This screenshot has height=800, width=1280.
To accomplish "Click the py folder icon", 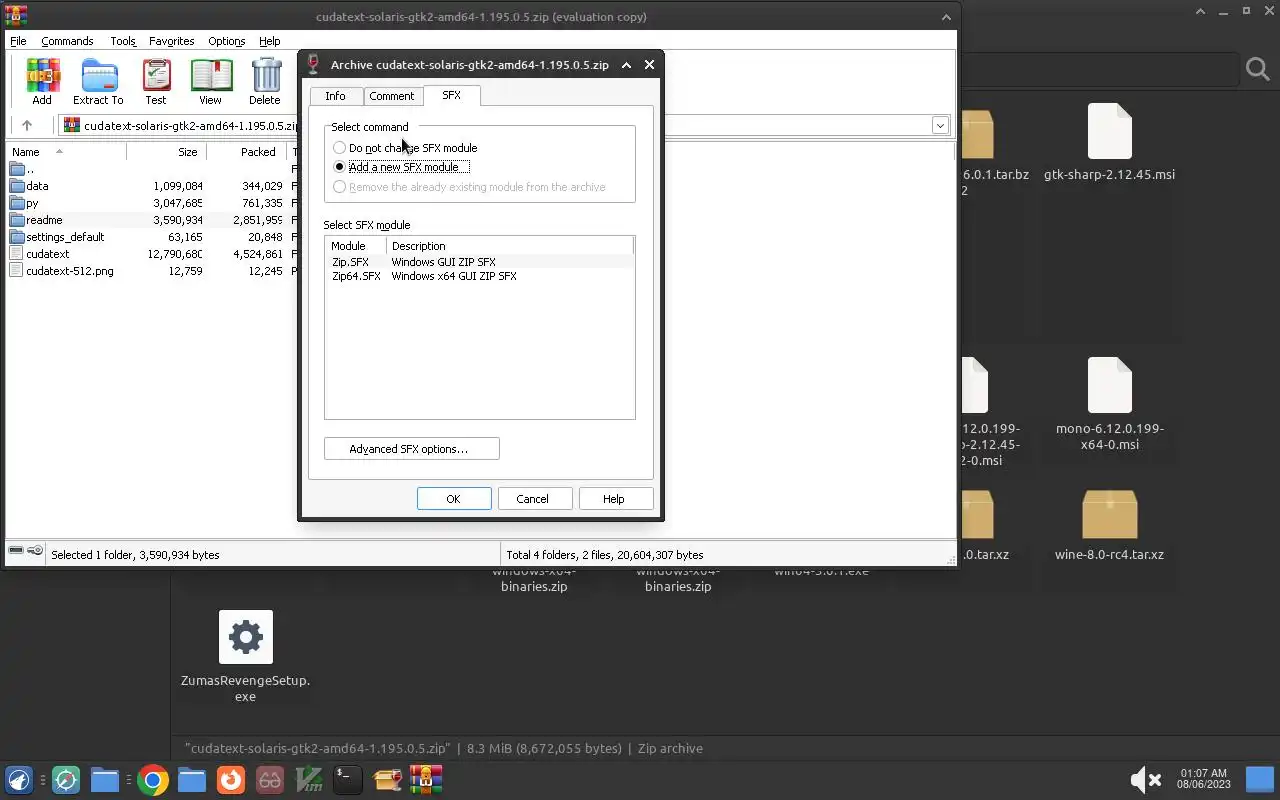I will coord(17,203).
